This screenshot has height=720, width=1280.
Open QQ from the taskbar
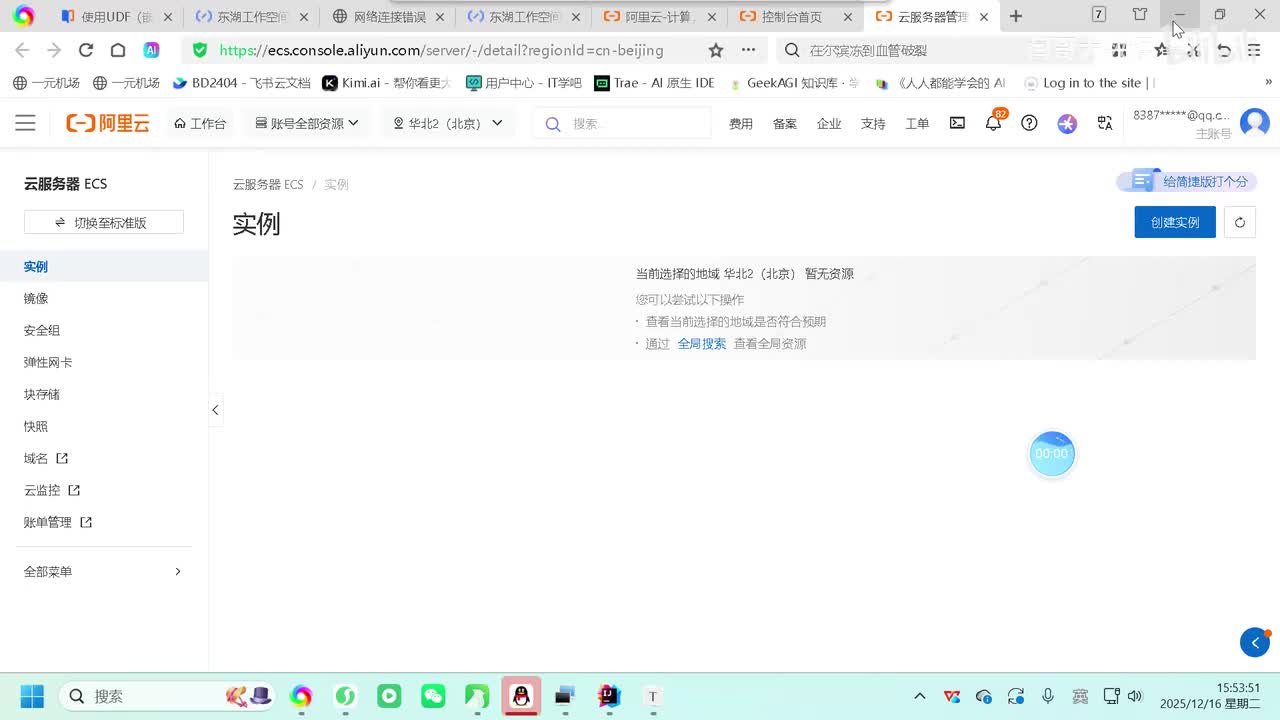[521, 696]
